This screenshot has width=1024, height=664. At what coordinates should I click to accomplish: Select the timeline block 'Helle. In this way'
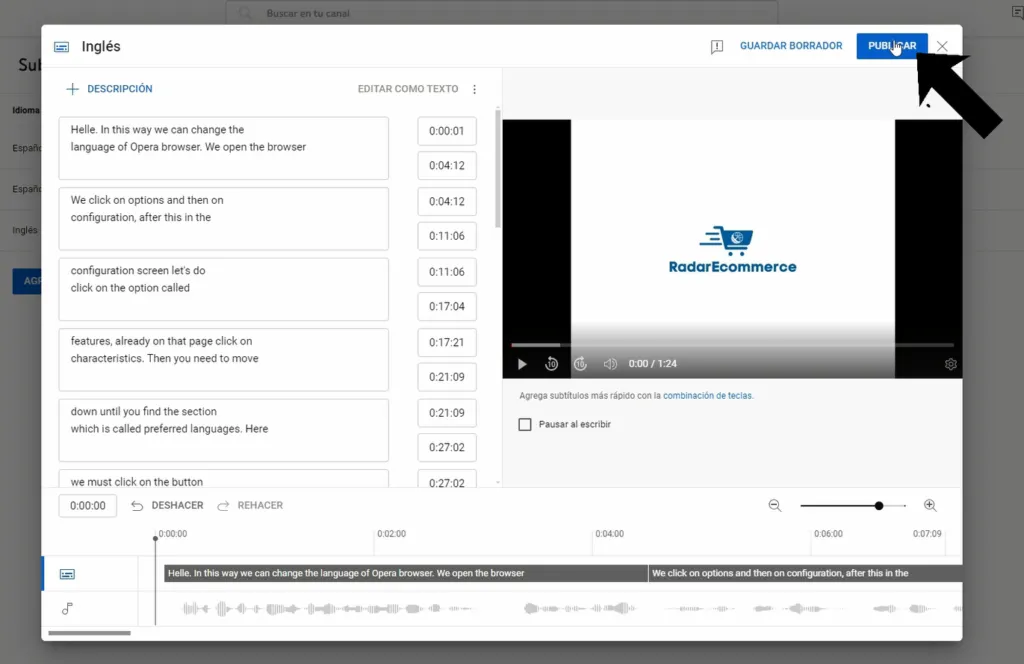point(406,573)
